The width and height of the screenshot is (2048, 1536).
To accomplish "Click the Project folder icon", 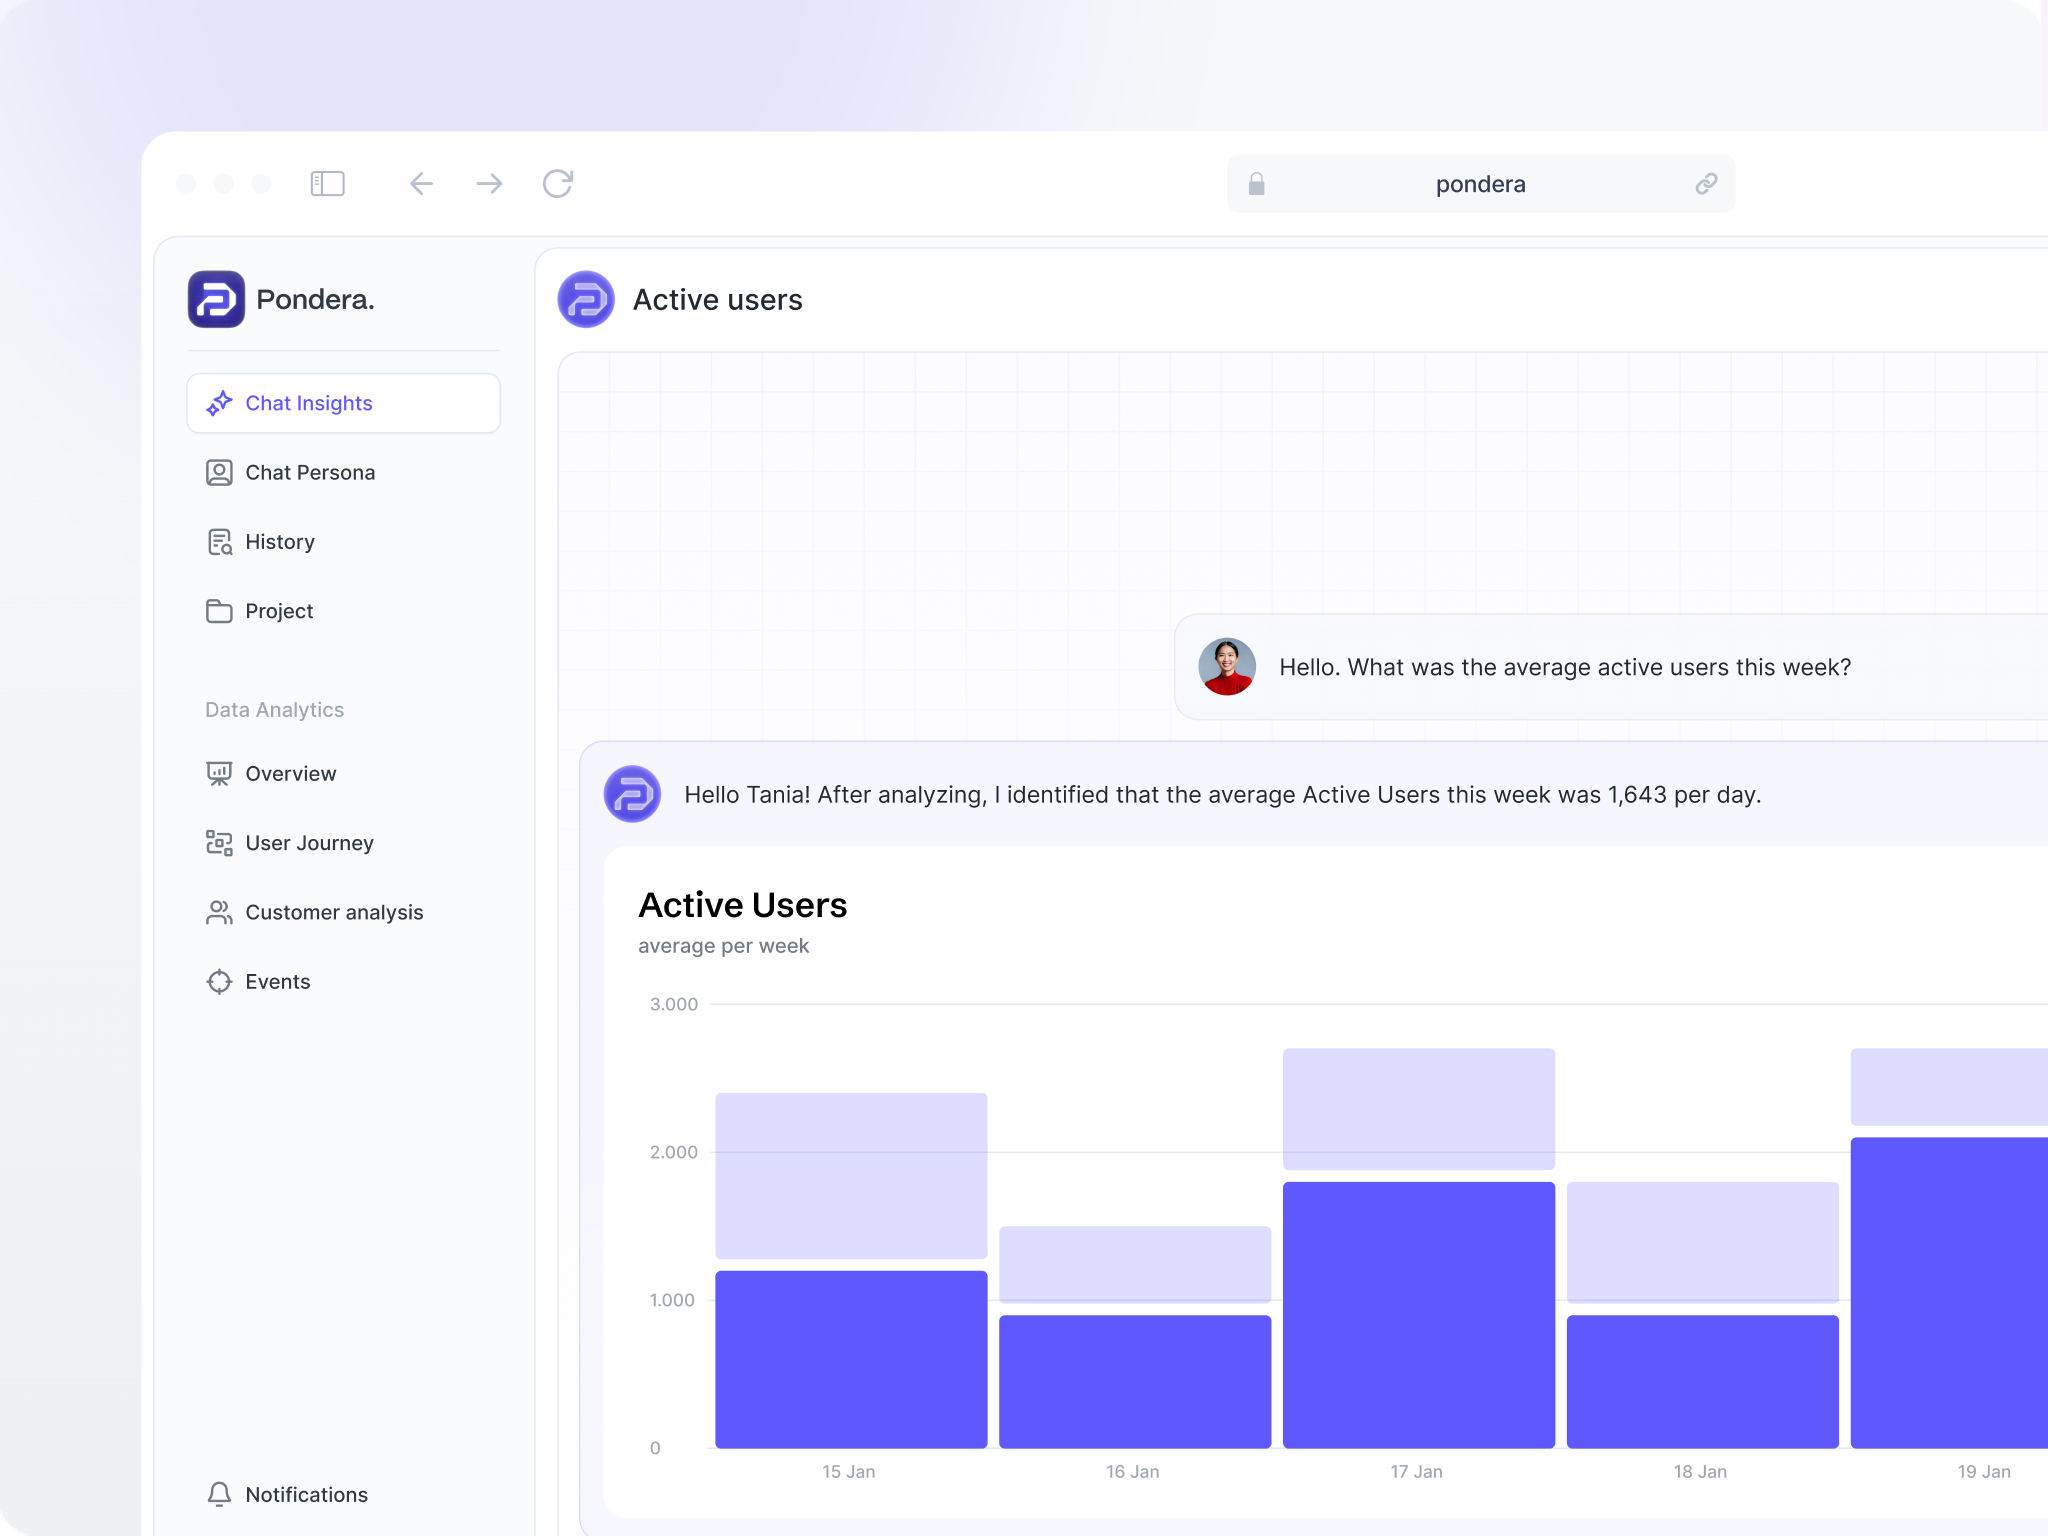I will coord(219,611).
